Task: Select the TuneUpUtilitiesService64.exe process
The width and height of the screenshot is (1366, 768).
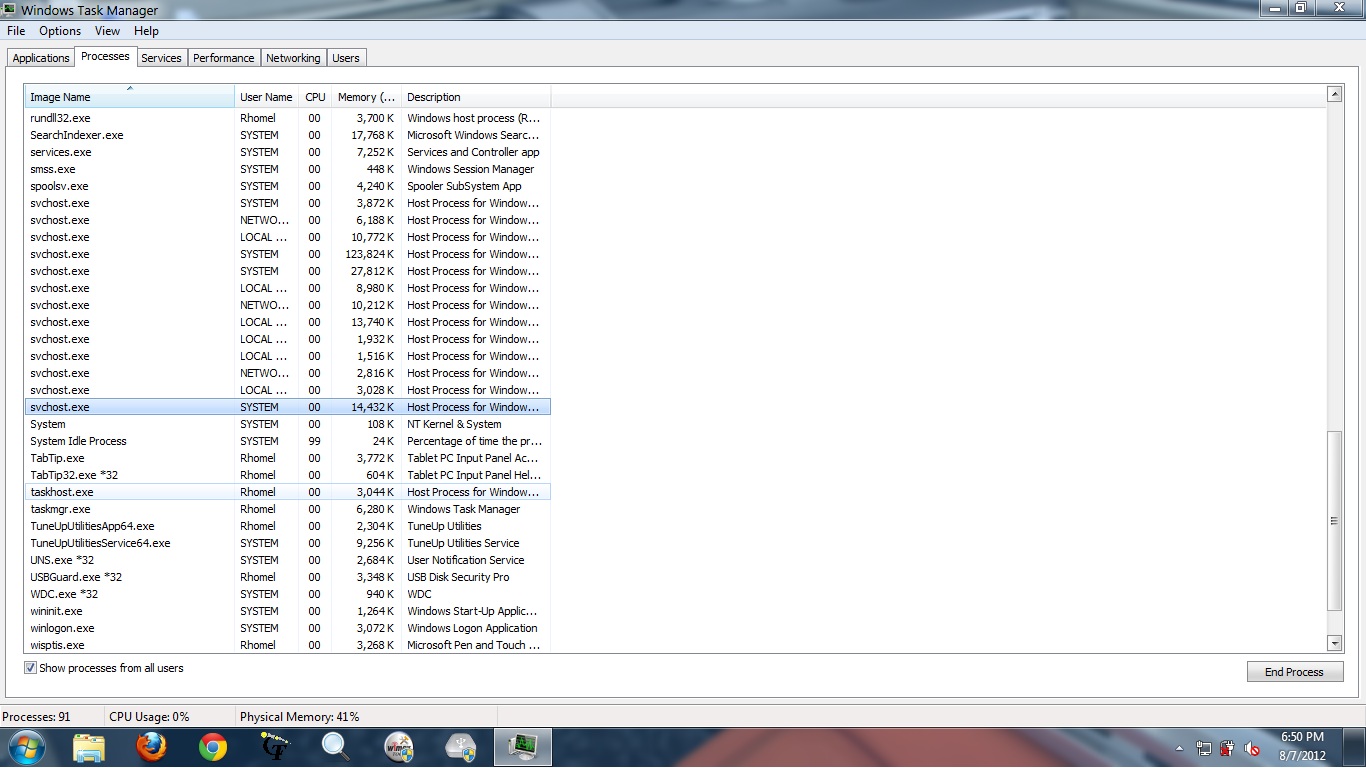Action: coord(287,543)
